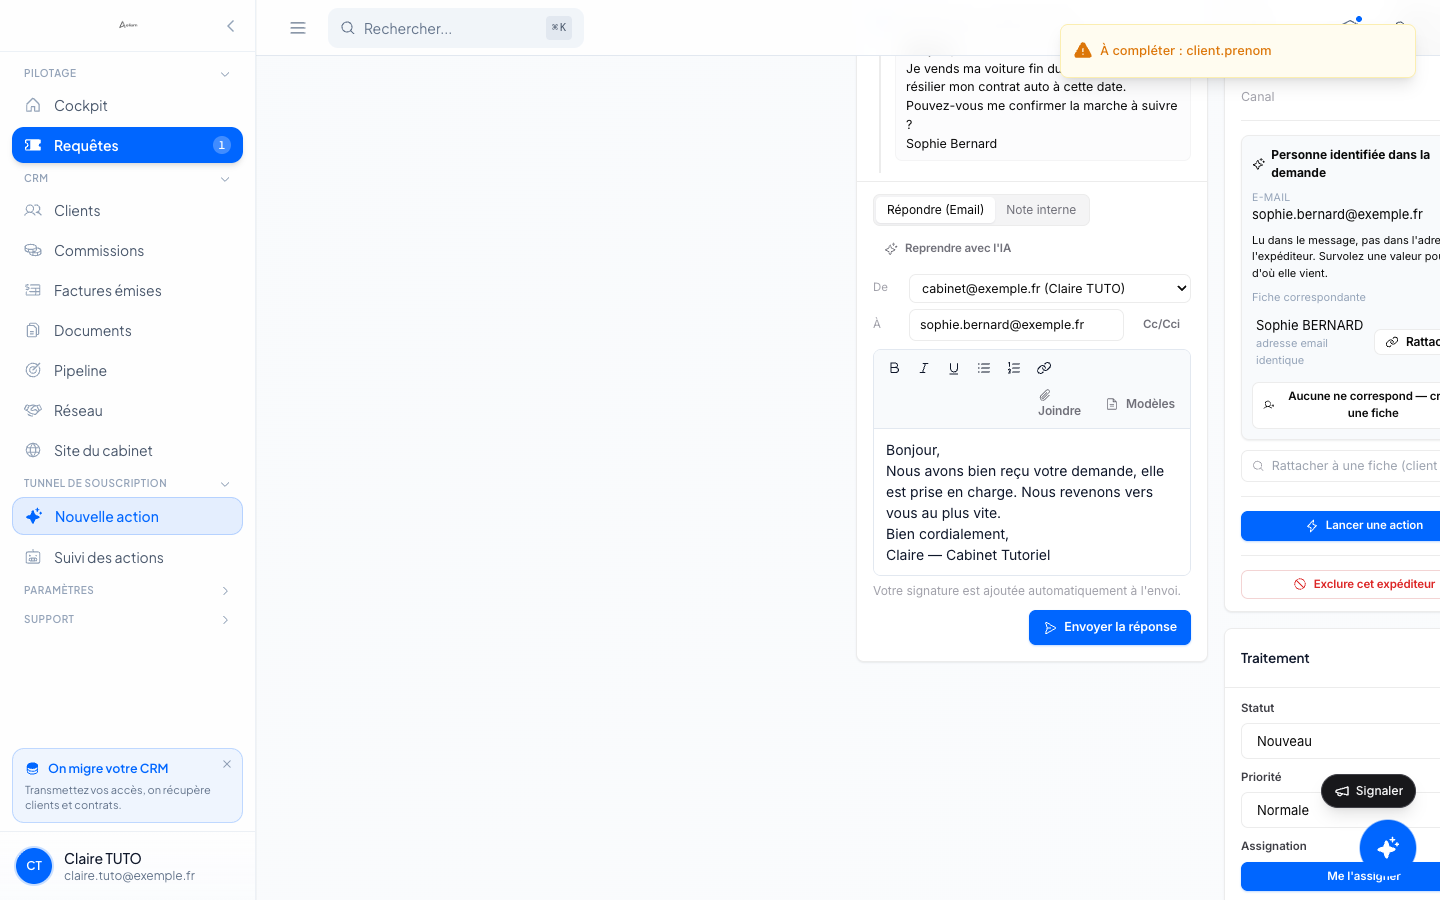Switch to the Répondre (Email) tab
The image size is (1440, 900).
coord(935,210)
